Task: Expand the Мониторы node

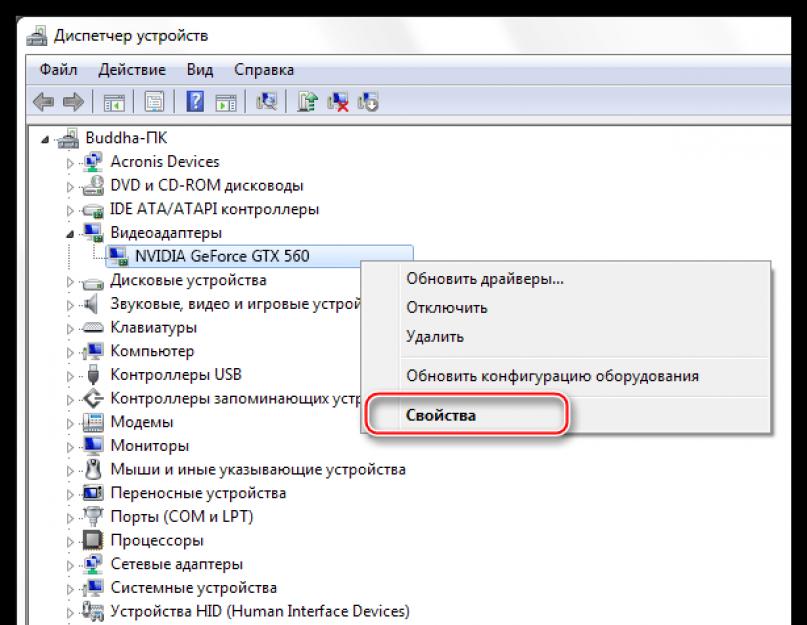Action: 70,446
